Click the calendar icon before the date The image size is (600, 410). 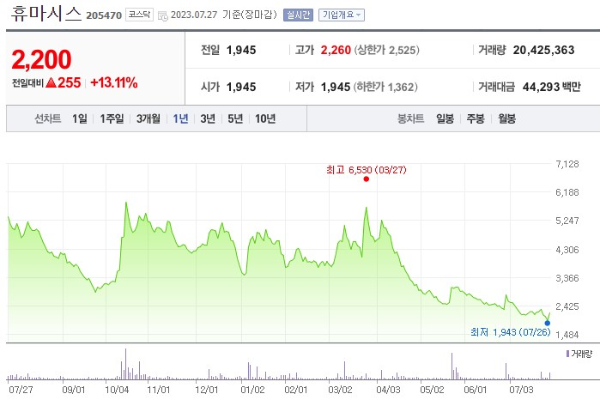[x=163, y=16]
